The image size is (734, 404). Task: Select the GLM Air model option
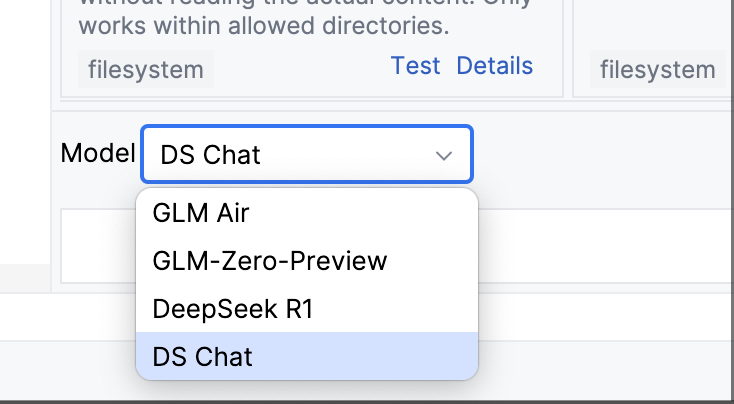(307, 213)
